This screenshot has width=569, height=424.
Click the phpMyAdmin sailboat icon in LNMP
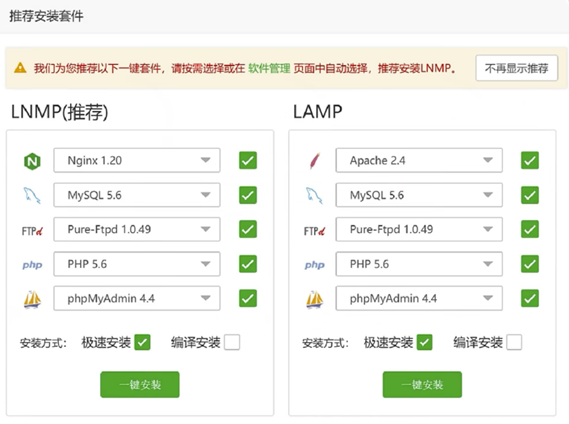click(x=32, y=299)
